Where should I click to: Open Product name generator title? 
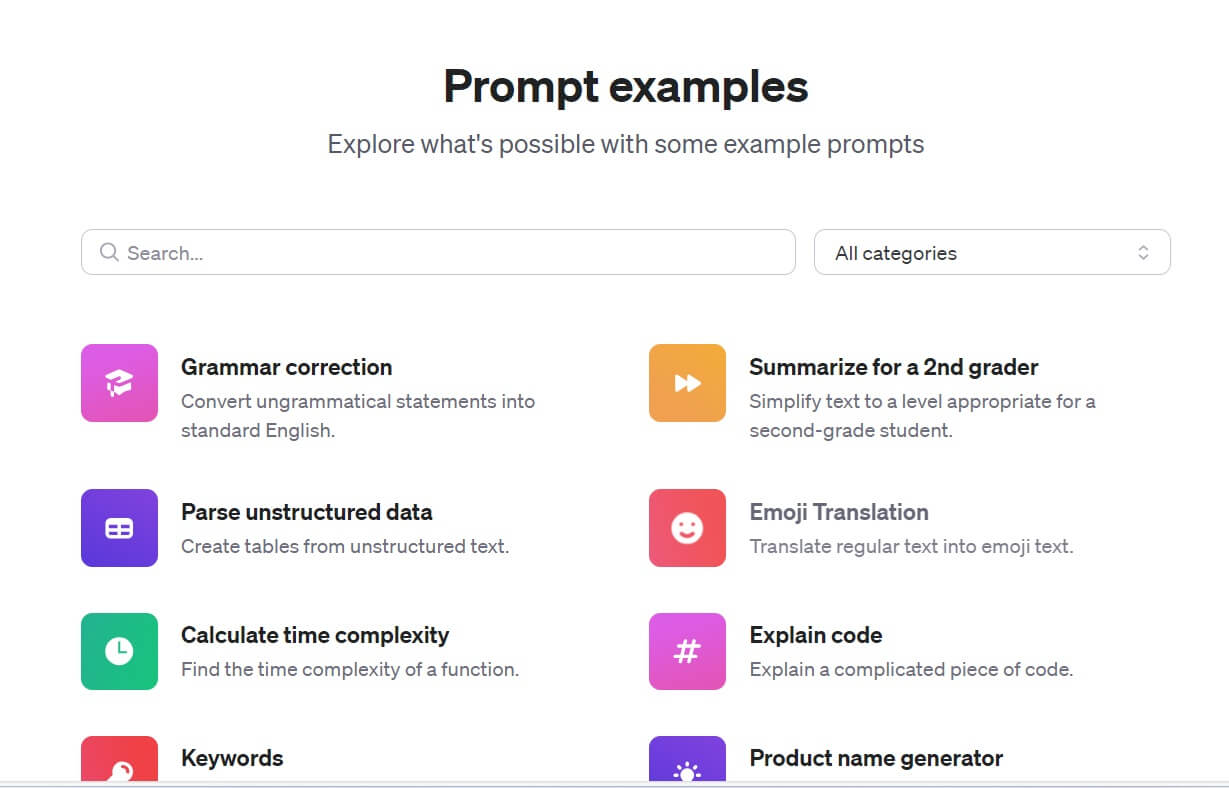click(x=876, y=758)
